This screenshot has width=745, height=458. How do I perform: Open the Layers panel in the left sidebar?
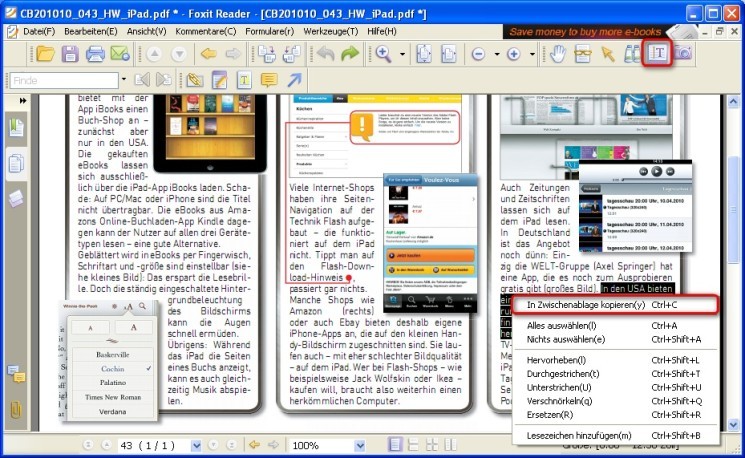16,199
